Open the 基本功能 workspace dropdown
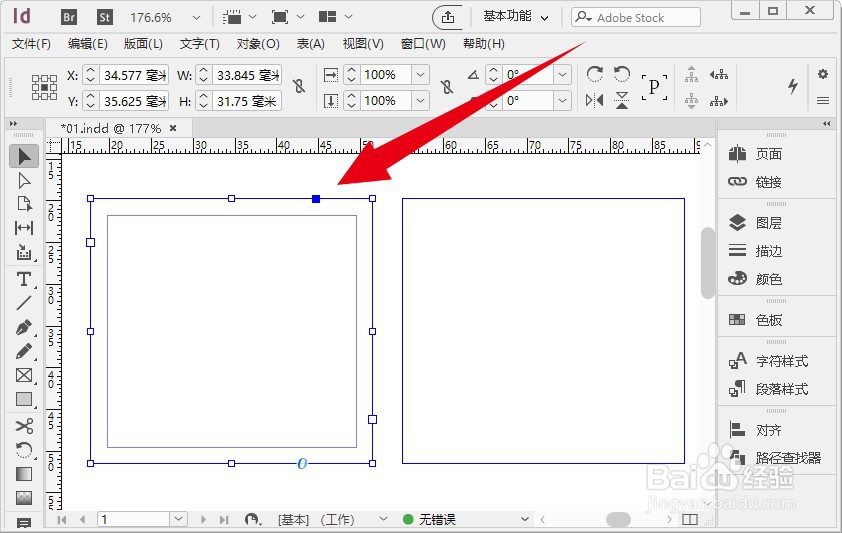 pos(516,17)
